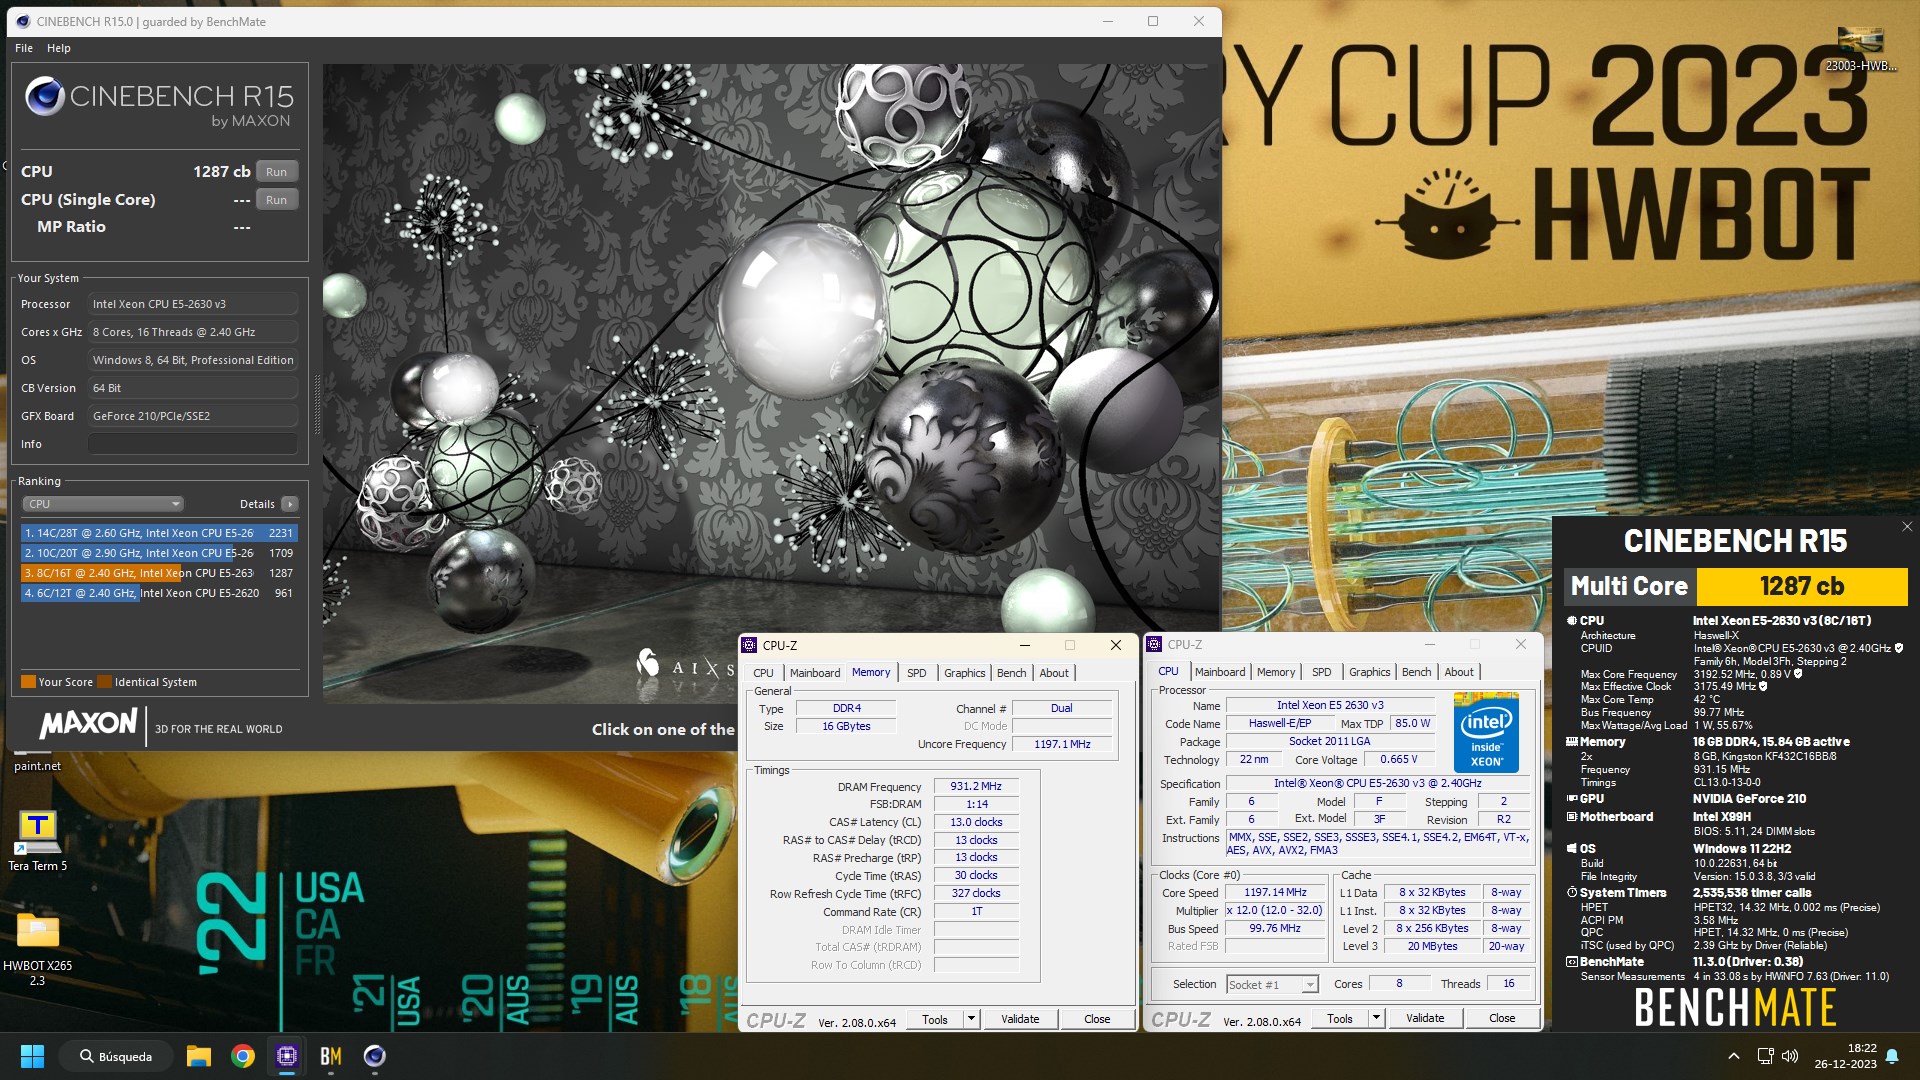Select the paint.net desktop shortcut label
Image resolution: width=1920 pixels, height=1080 pixels.
tap(38, 766)
